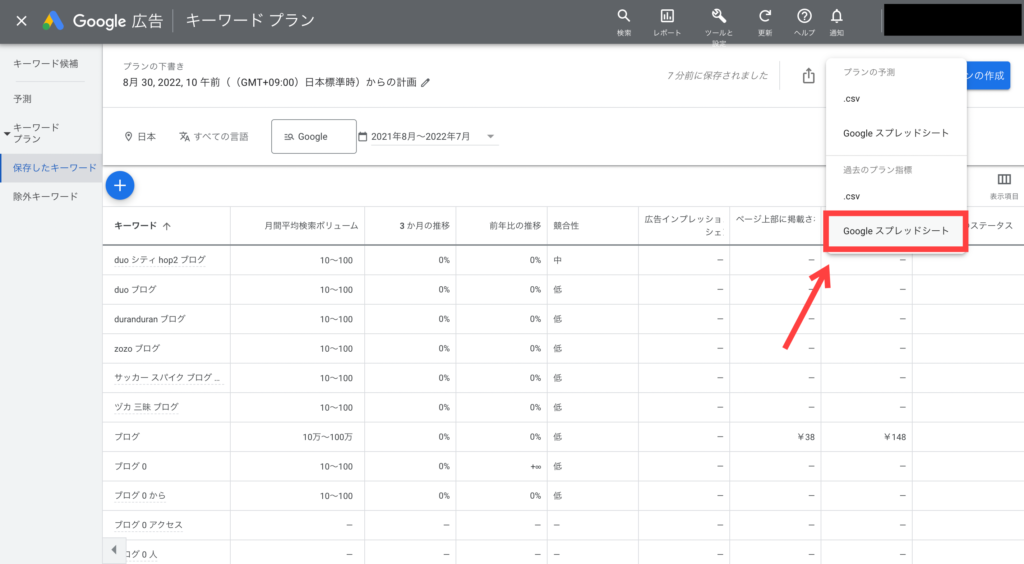
Task: Click the ステータス column header
Action: point(991,226)
